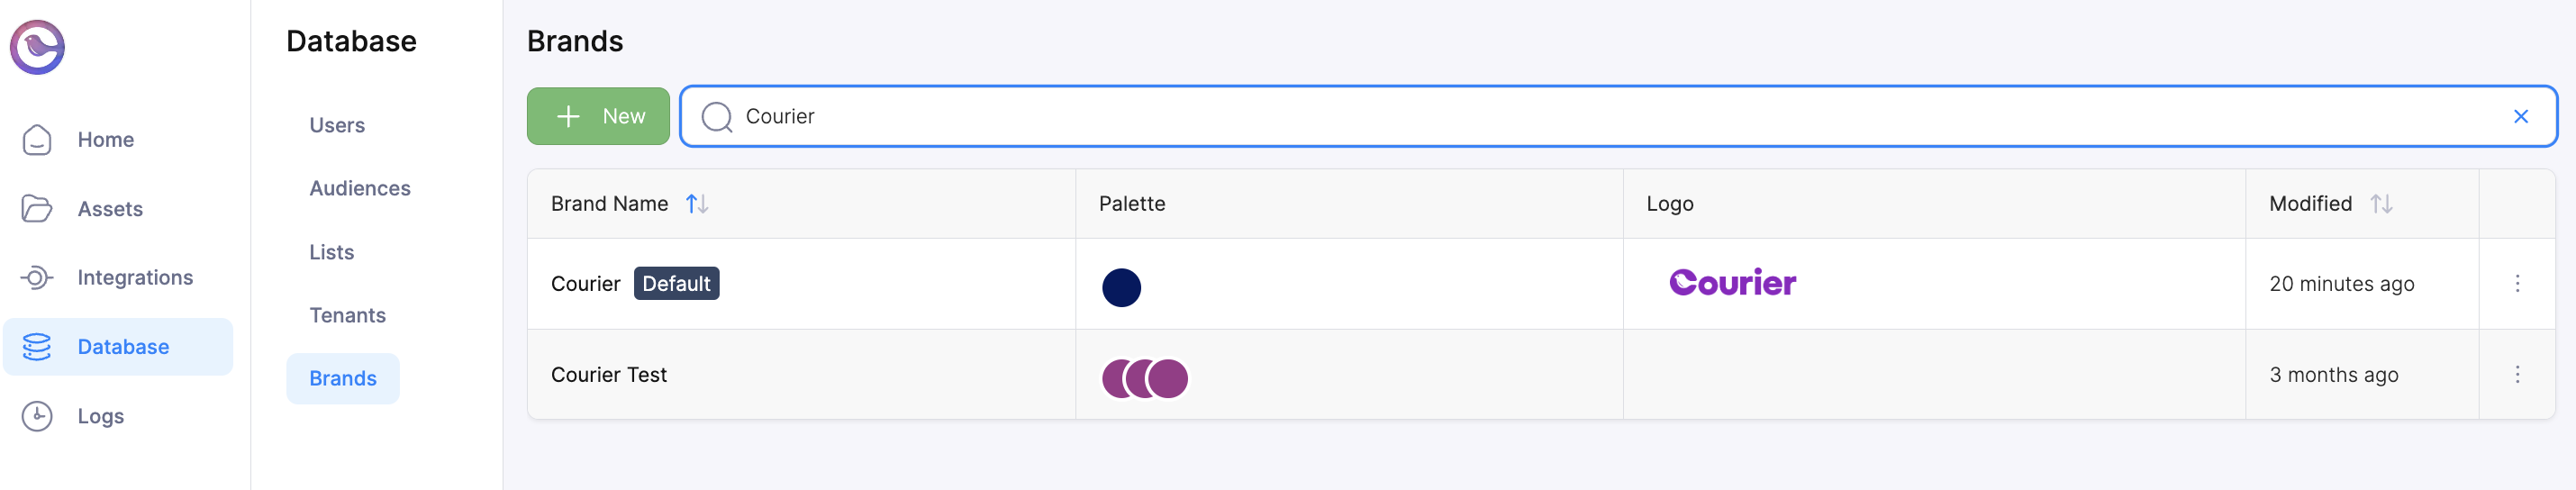
Task: Open the Audiences section
Action: [360, 189]
